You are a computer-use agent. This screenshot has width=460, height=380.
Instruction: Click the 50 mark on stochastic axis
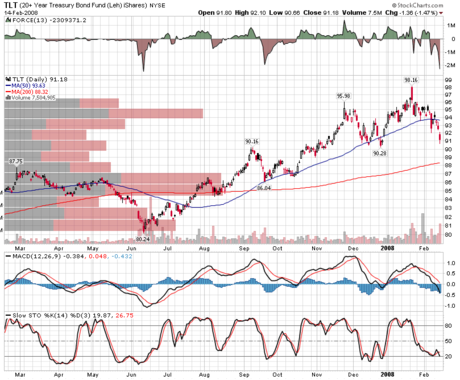pyautogui.click(x=448, y=341)
